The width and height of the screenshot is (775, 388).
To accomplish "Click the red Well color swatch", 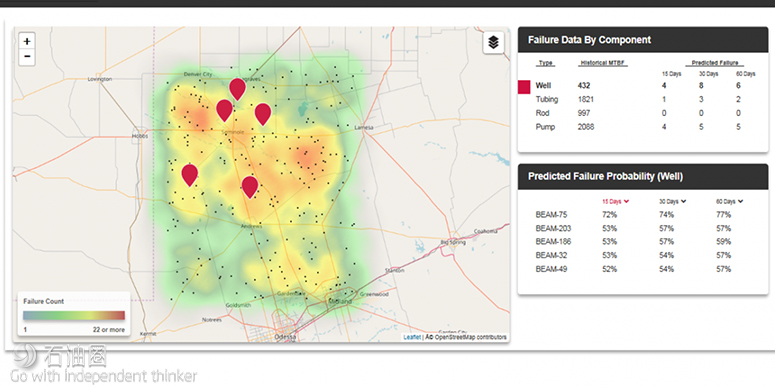I will click(x=524, y=87).
